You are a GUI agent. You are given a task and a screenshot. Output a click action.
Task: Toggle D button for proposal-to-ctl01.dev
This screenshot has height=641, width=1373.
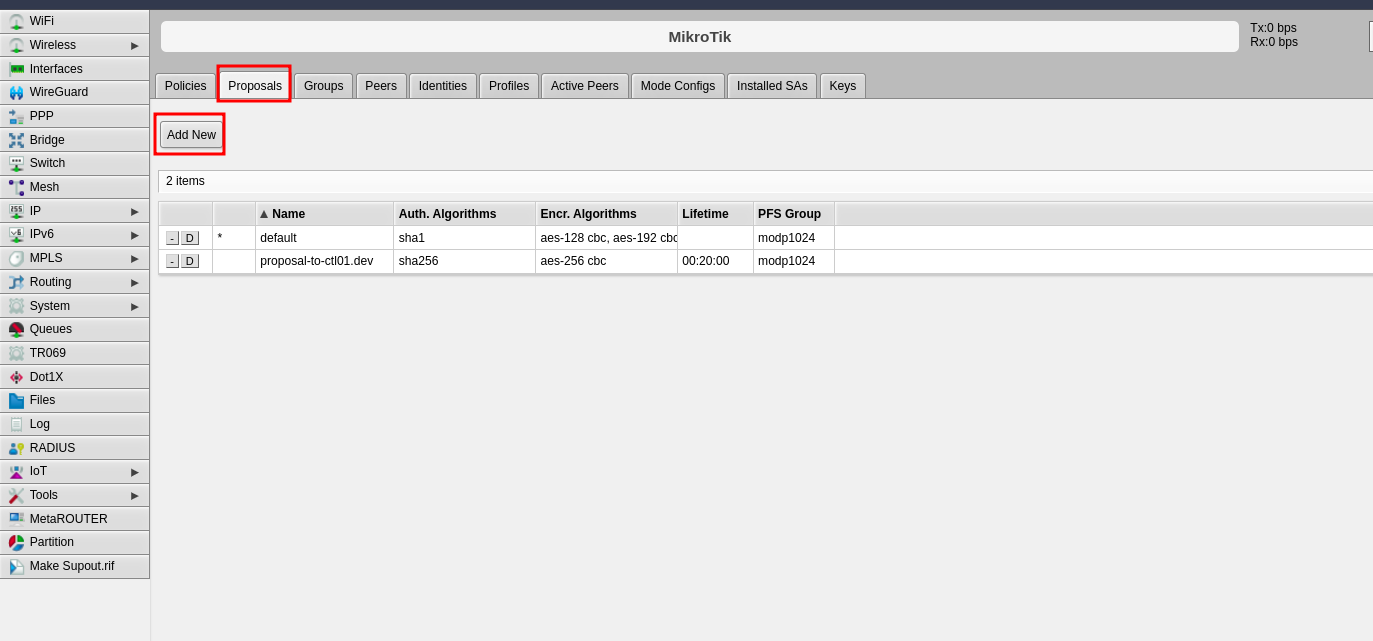(190, 261)
